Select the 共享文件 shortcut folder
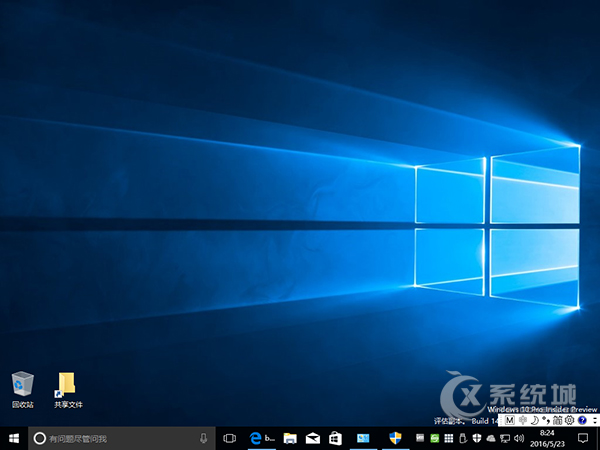The image size is (600, 450). (x=68, y=390)
